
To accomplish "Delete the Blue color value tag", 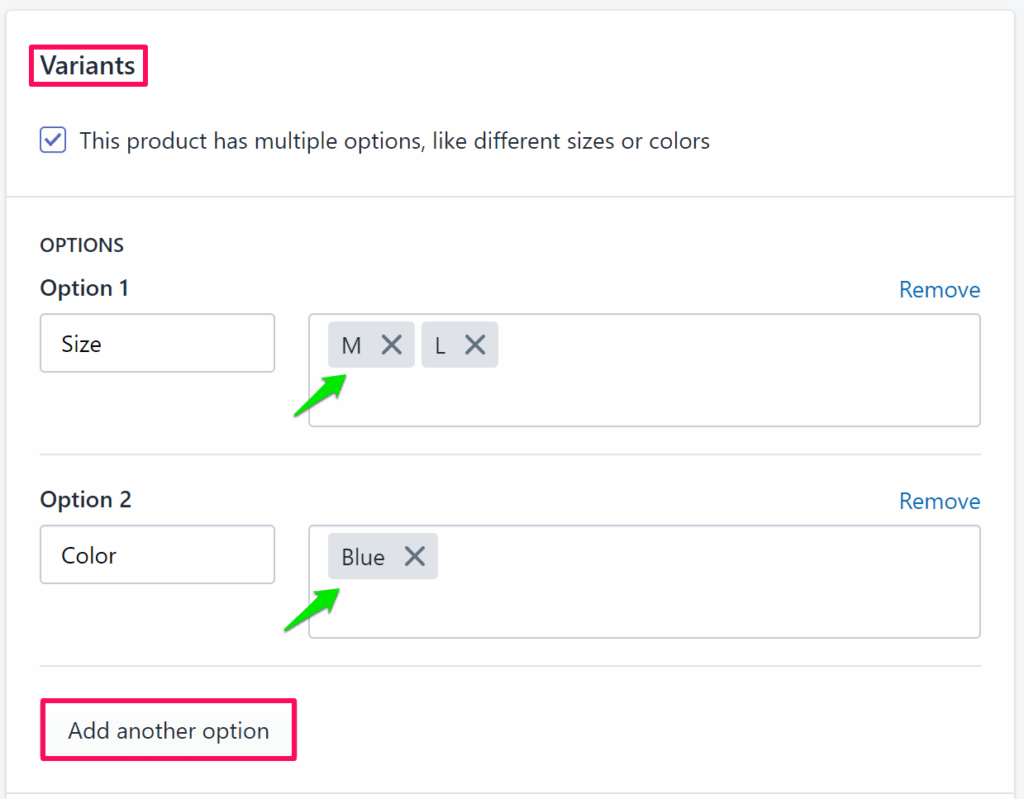I will click(415, 557).
